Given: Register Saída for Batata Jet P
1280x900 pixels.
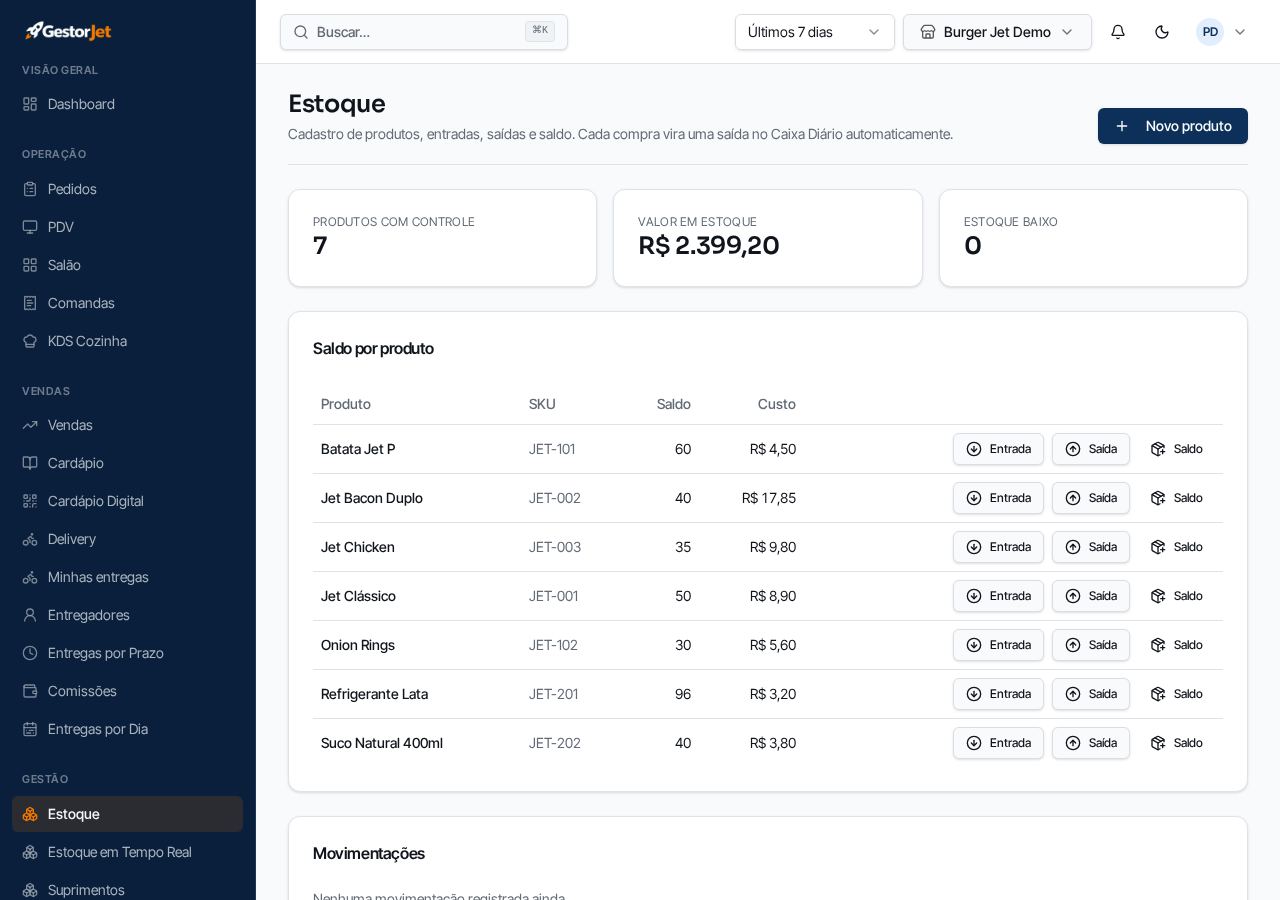Looking at the screenshot, I should (x=1091, y=449).
